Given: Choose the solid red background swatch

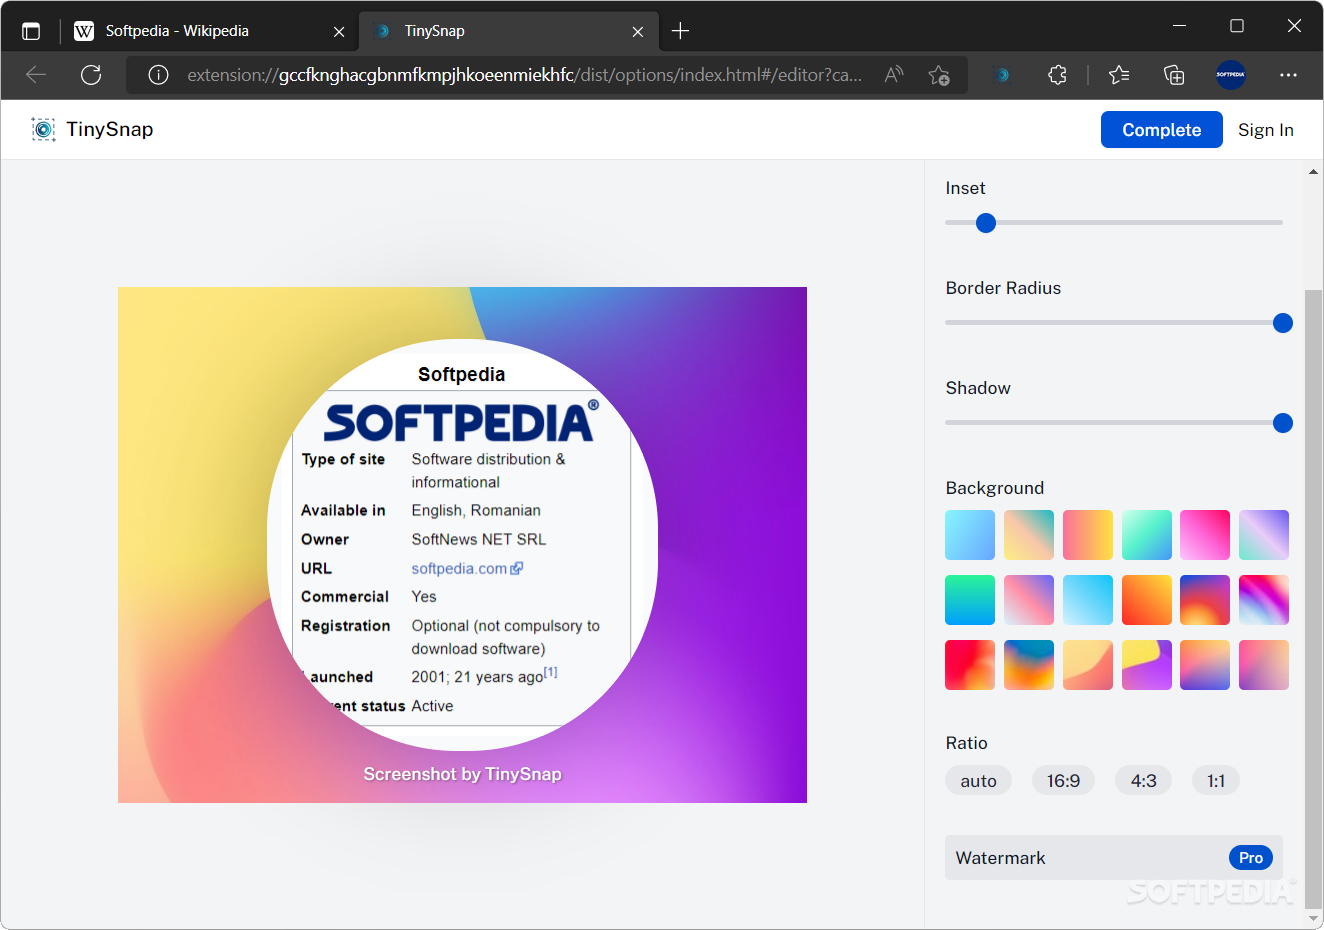Looking at the screenshot, I should click(970, 665).
